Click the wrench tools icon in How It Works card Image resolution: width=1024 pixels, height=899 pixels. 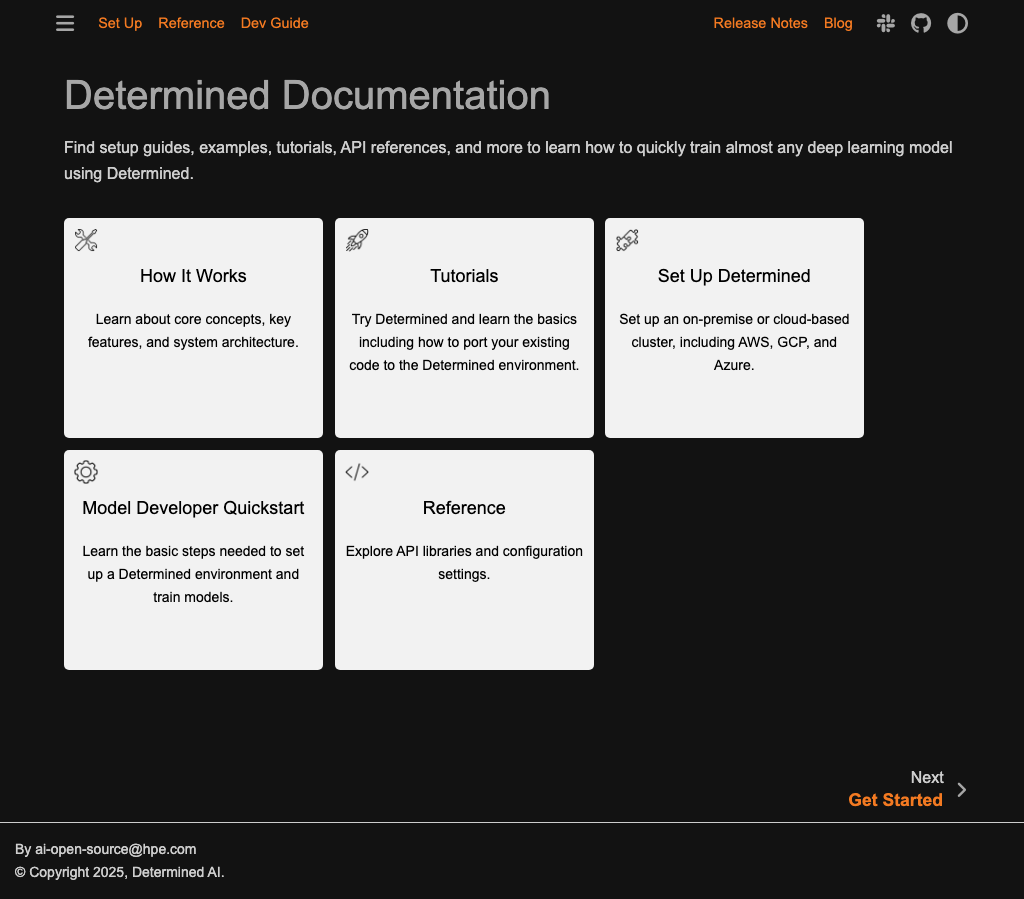click(x=86, y=240)
